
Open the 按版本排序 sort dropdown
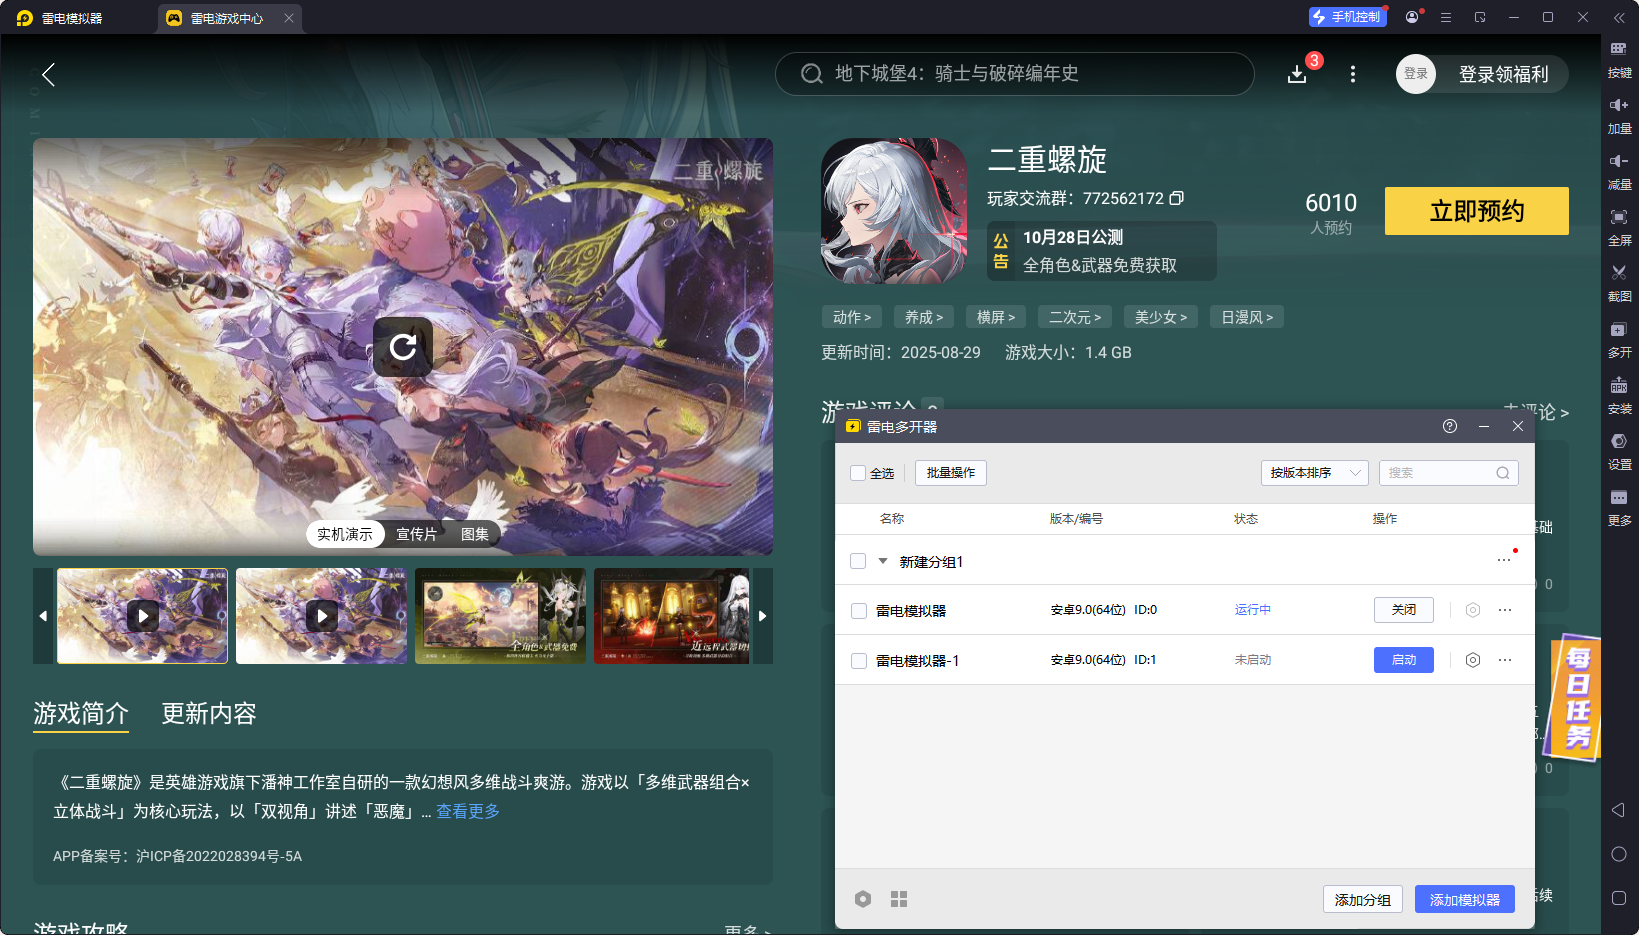click(1314, 473)
